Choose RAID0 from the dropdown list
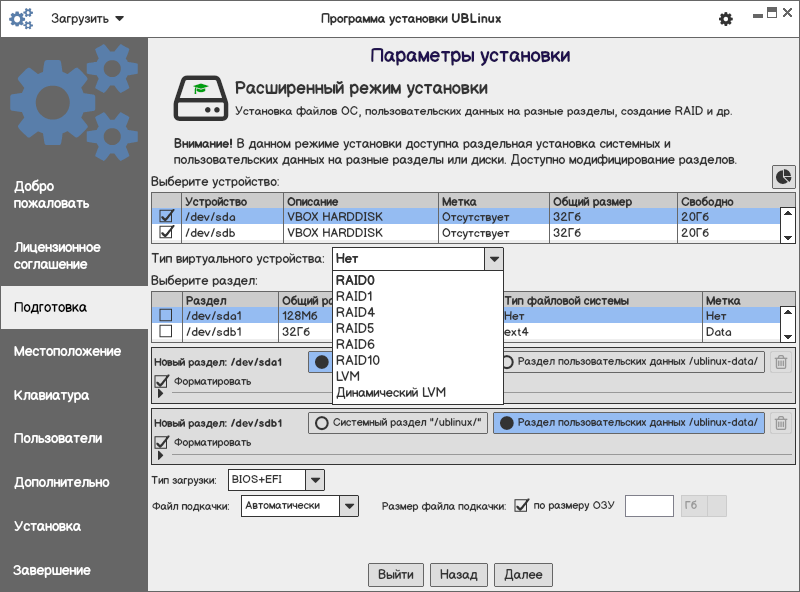 click(x=417, y=280)
